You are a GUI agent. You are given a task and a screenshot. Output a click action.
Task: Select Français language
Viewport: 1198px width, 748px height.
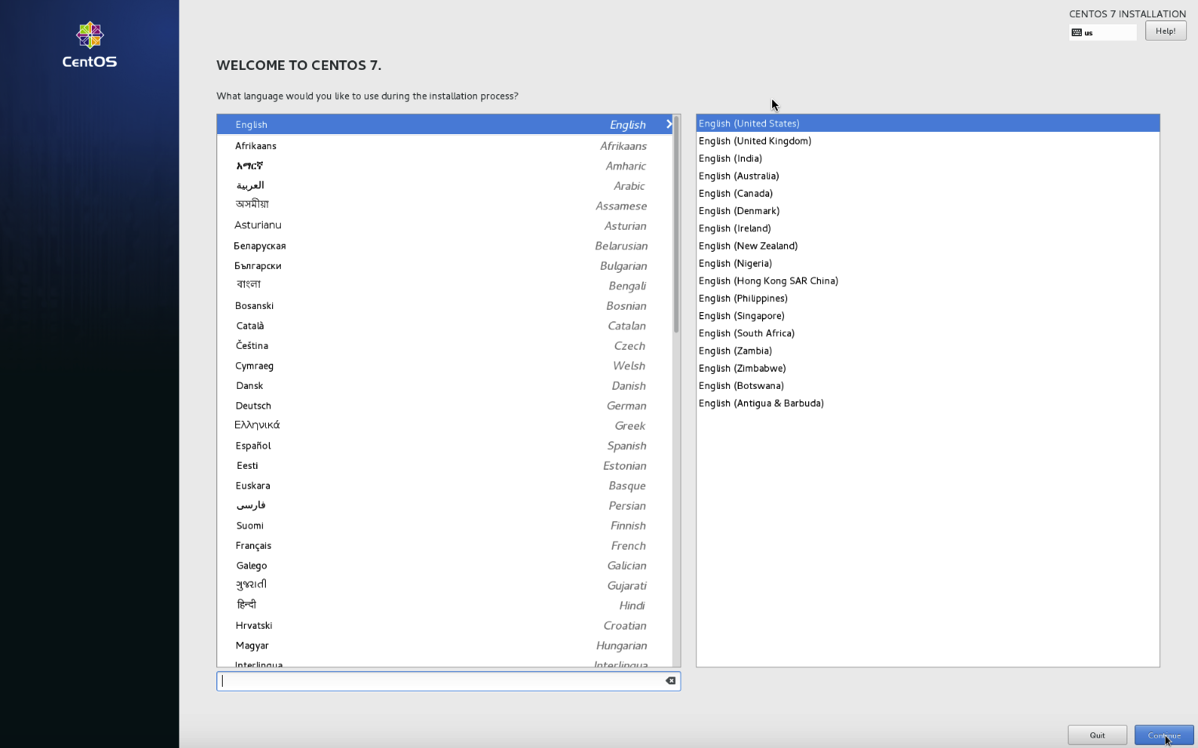point(445,546)
